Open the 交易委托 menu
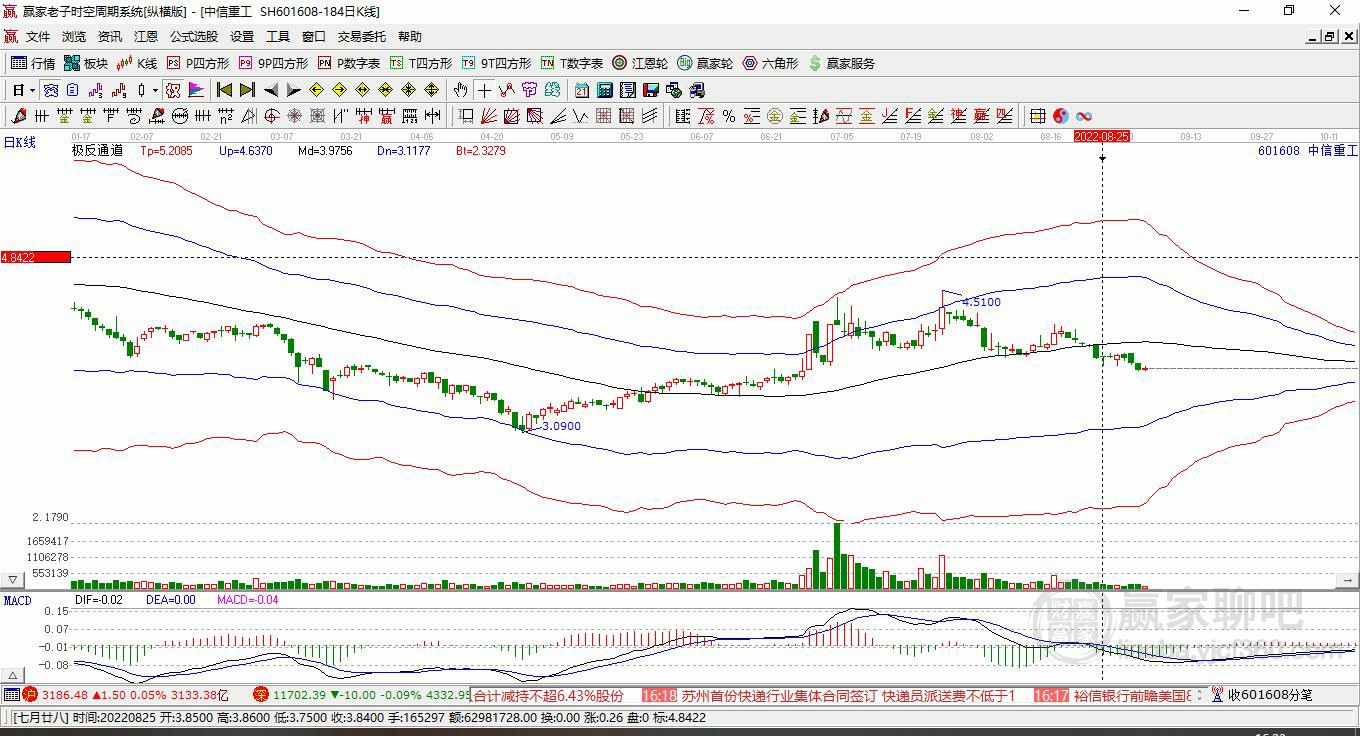The height and width of the screenshot is (736, 1360). click(361, 37)
